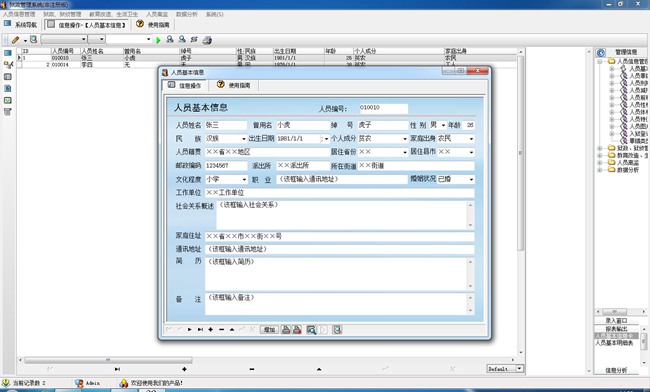Click the refresh arrows icon in main toolbar
Screen dimensions: 650x392
194,39
